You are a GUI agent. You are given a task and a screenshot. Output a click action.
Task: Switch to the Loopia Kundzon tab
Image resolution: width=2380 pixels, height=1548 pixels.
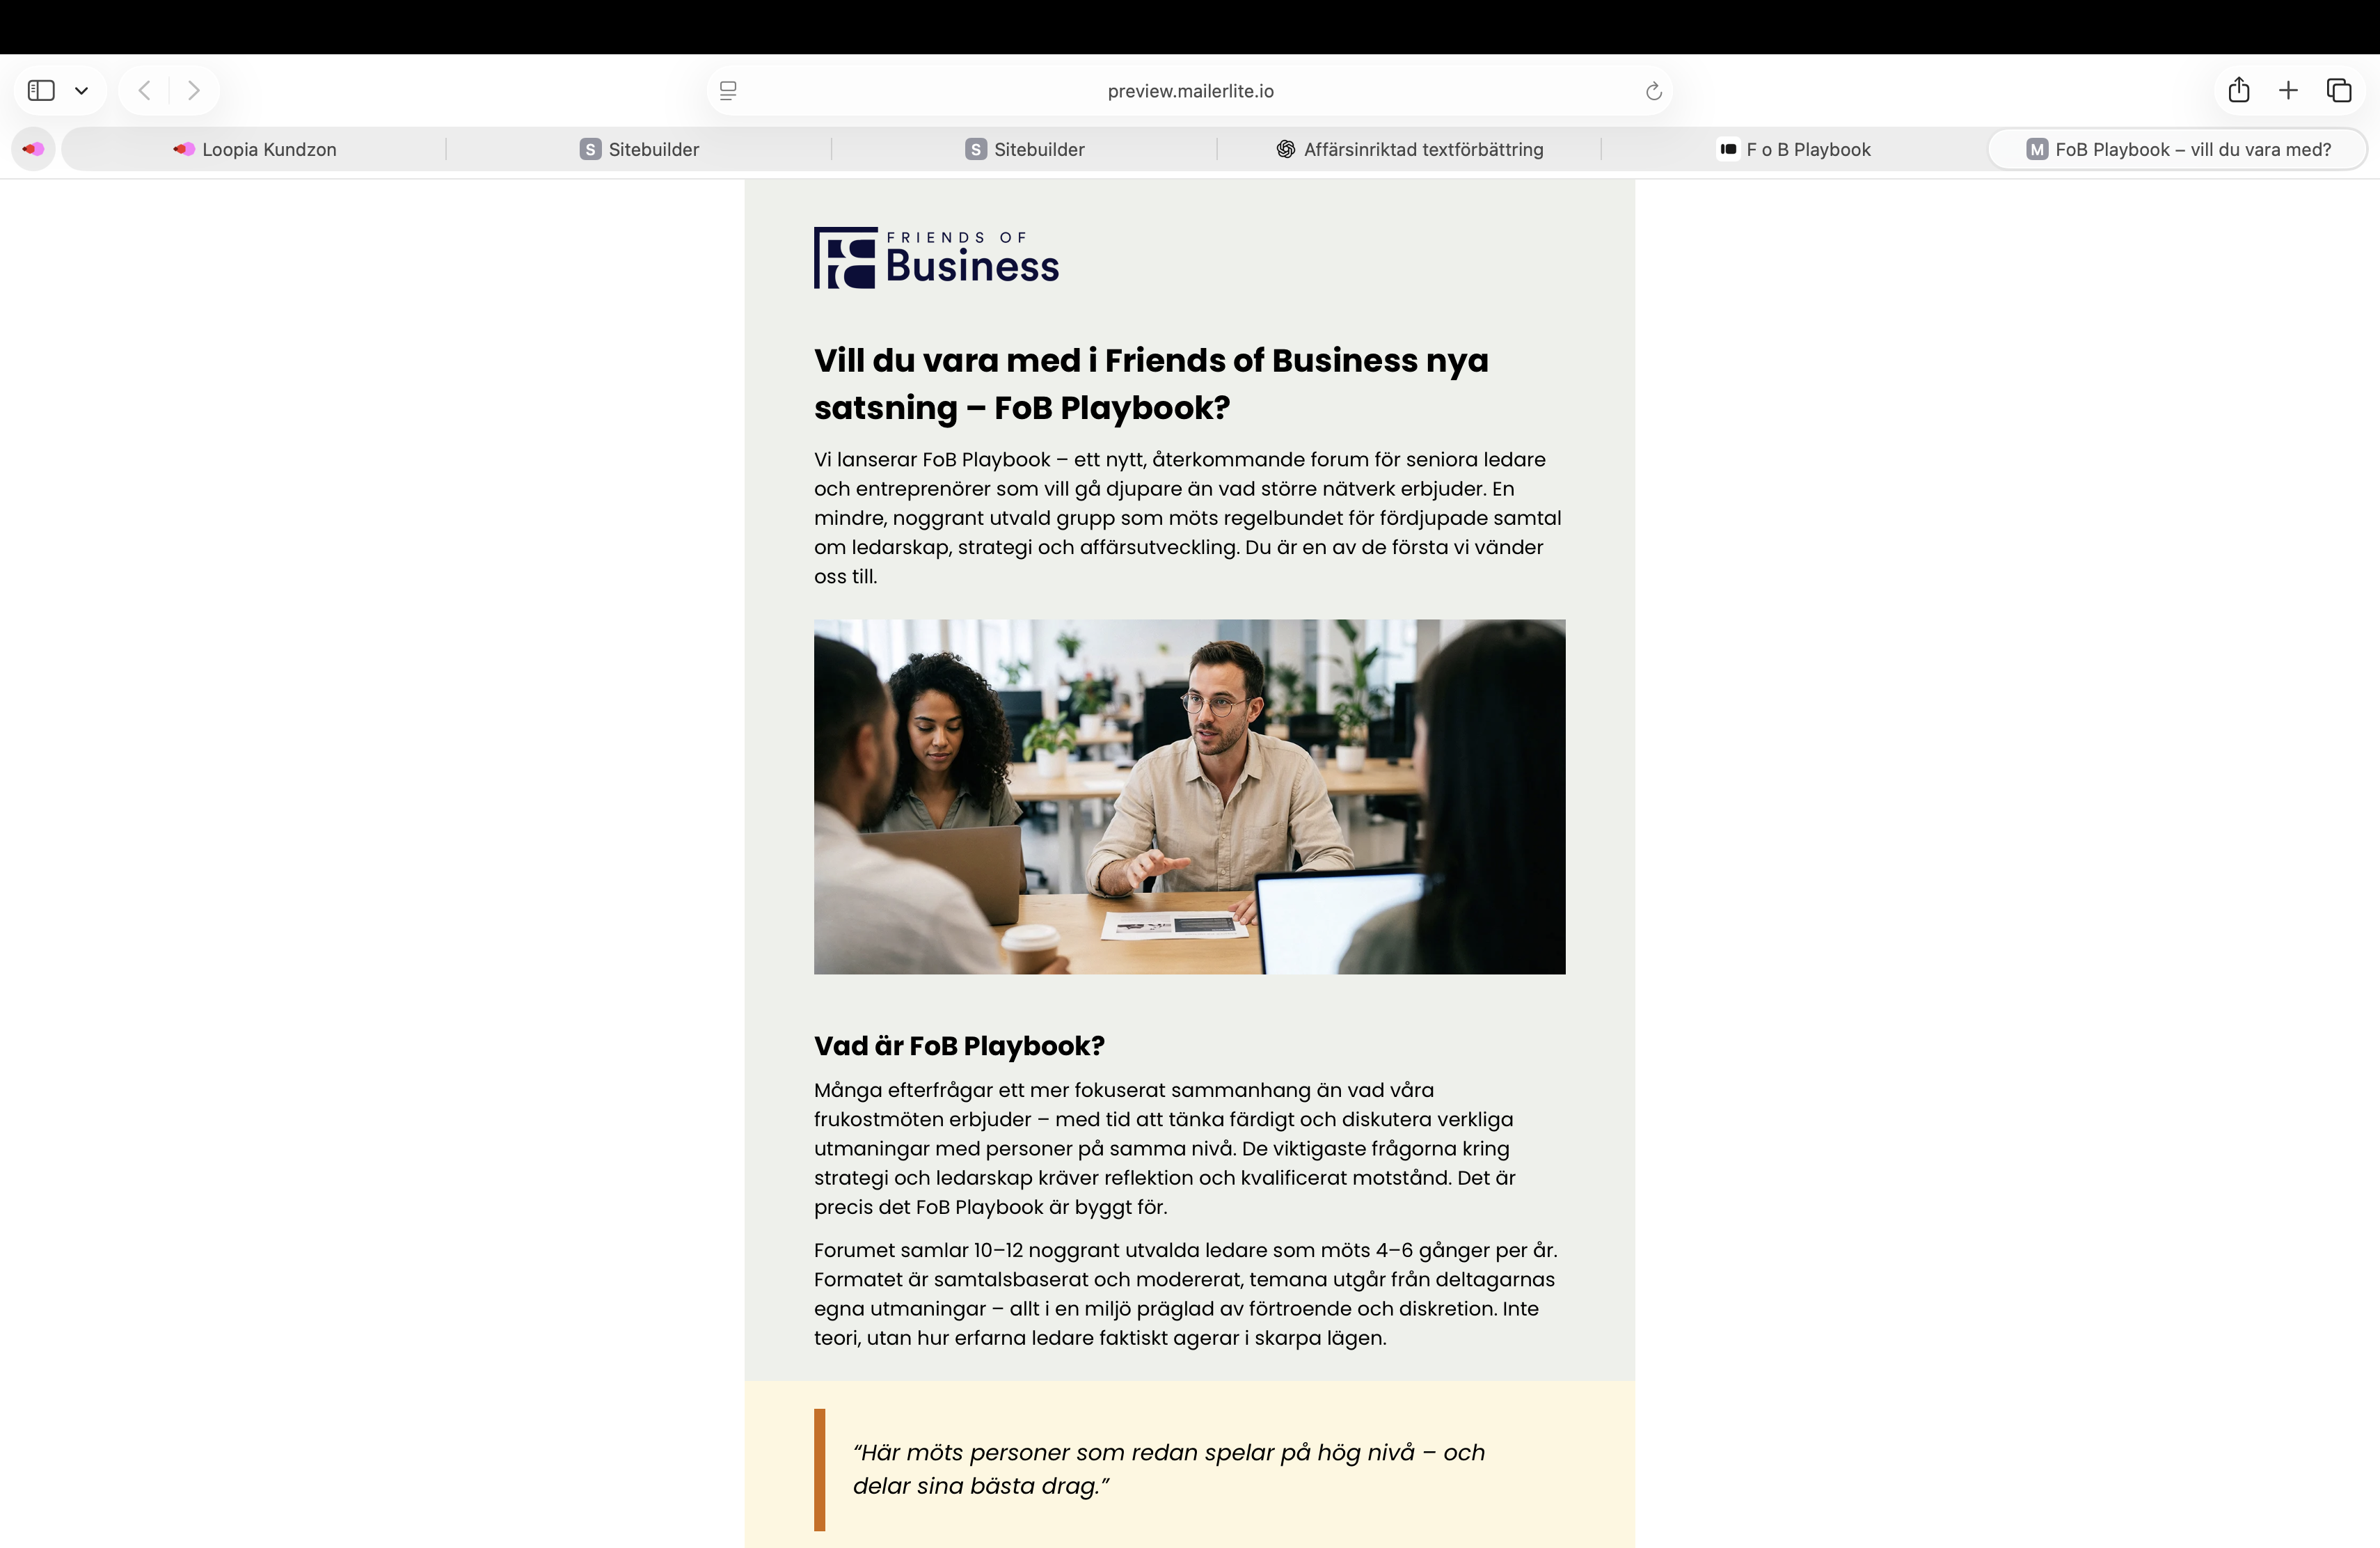(254, 149)
